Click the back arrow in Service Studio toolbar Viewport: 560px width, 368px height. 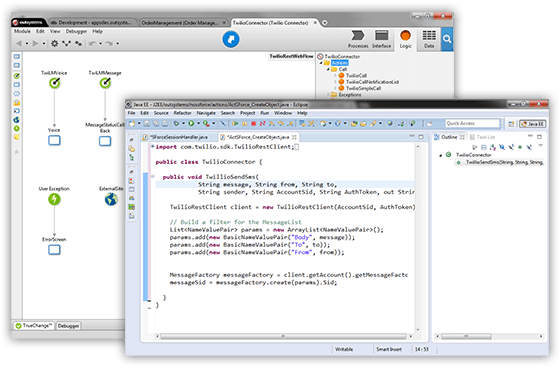point(19,44)
